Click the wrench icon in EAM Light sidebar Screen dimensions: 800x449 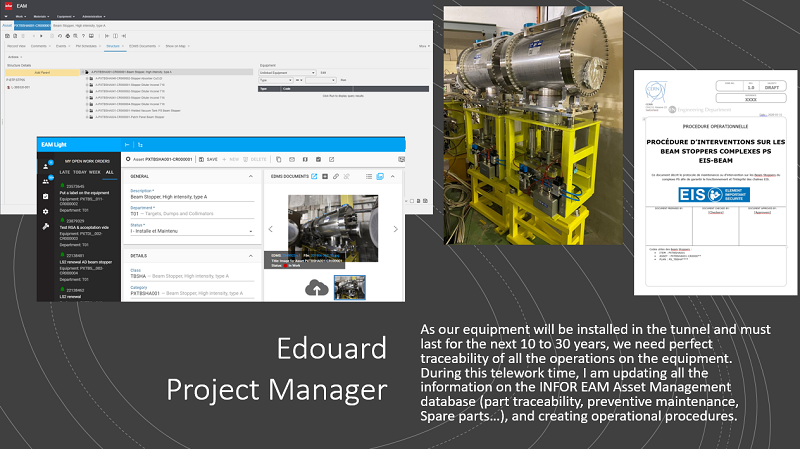pos(45,227)
